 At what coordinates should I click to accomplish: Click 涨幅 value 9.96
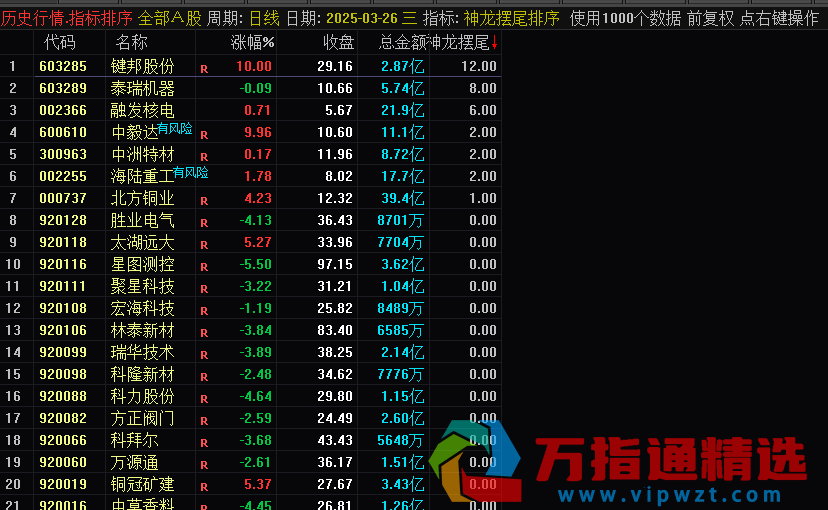258,132
